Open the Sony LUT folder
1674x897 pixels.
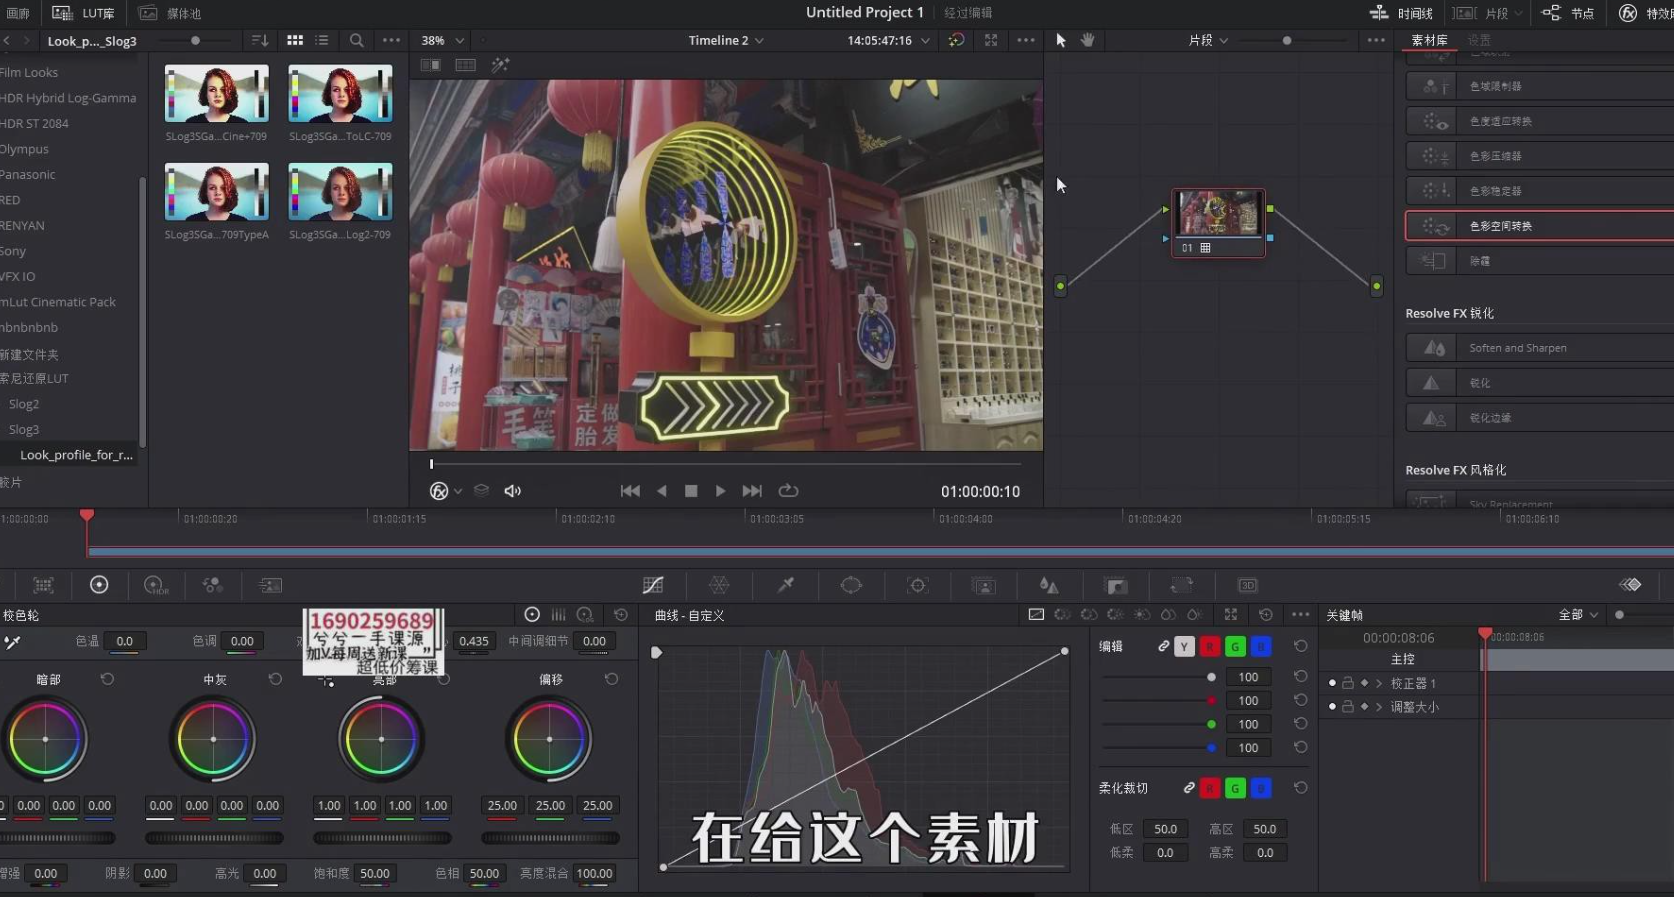pyautogui.click(x=13, y=251)
